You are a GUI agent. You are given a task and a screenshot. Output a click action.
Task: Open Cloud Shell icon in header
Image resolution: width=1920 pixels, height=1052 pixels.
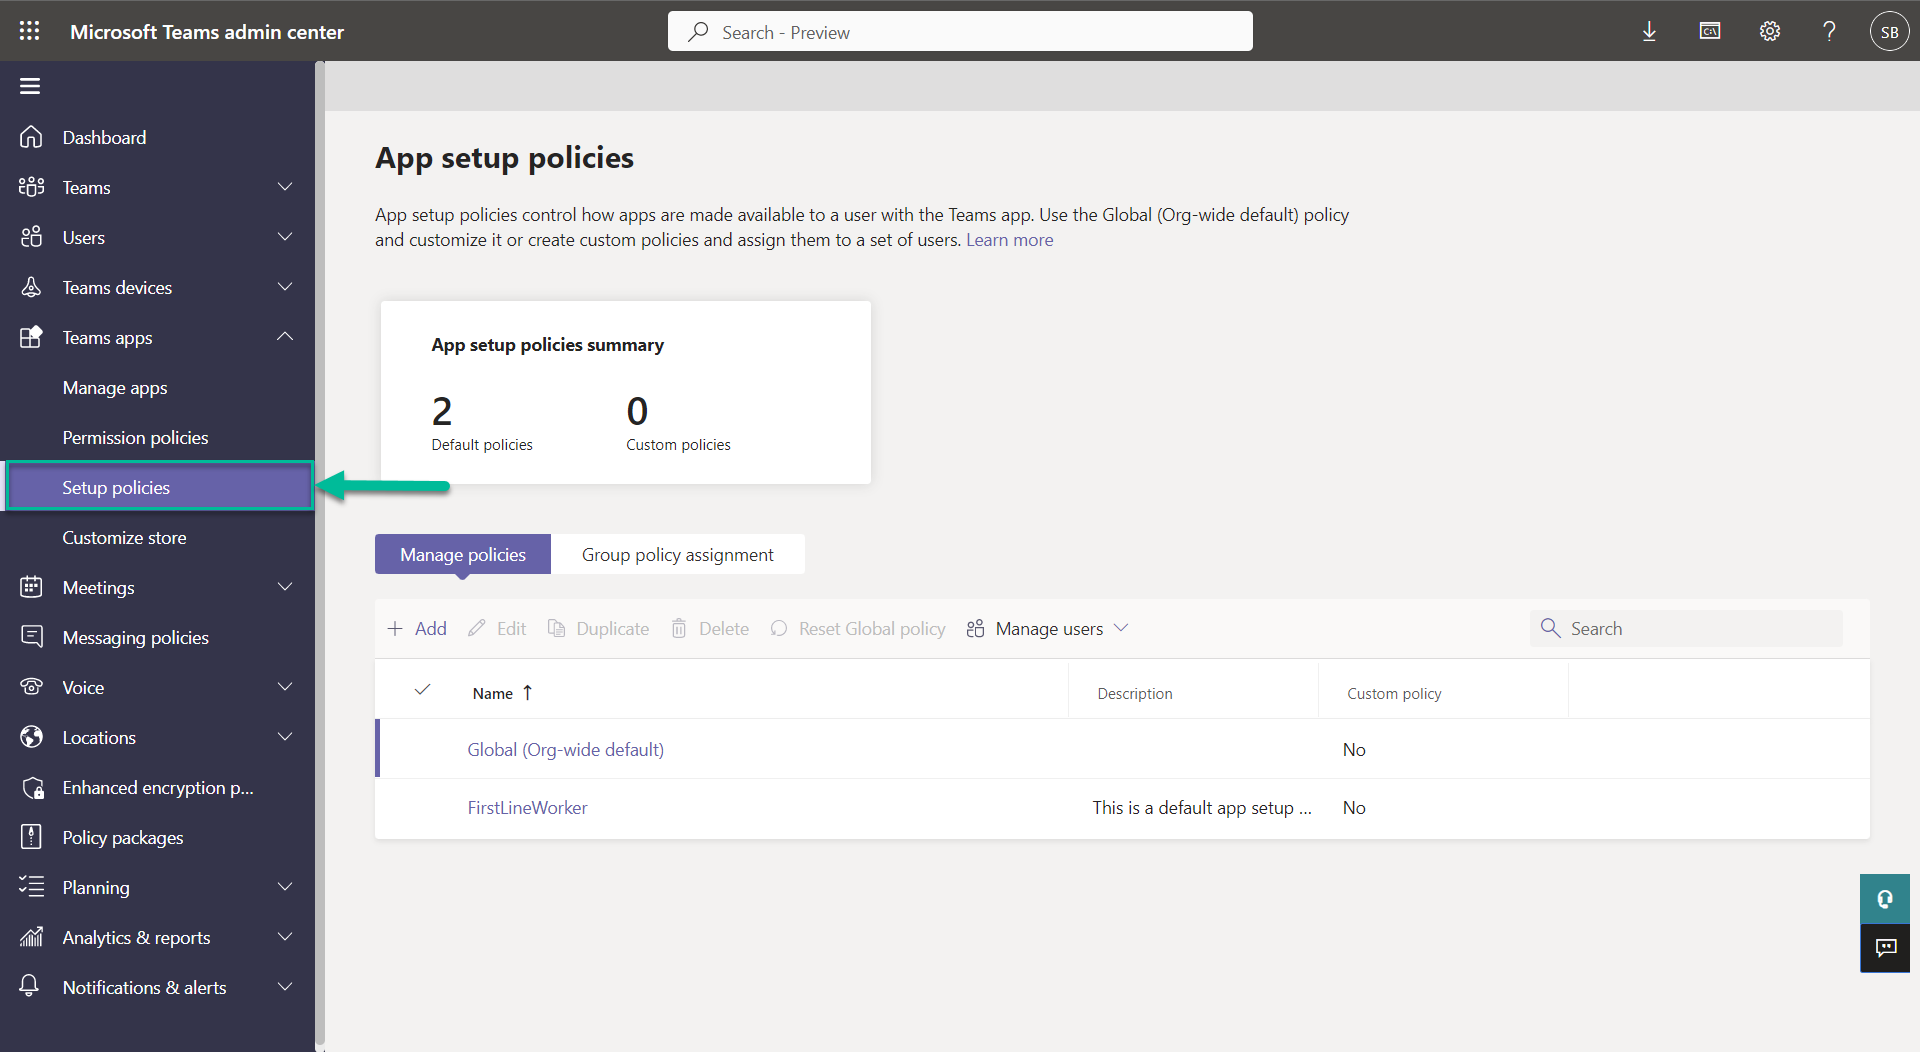(1710, 32)
